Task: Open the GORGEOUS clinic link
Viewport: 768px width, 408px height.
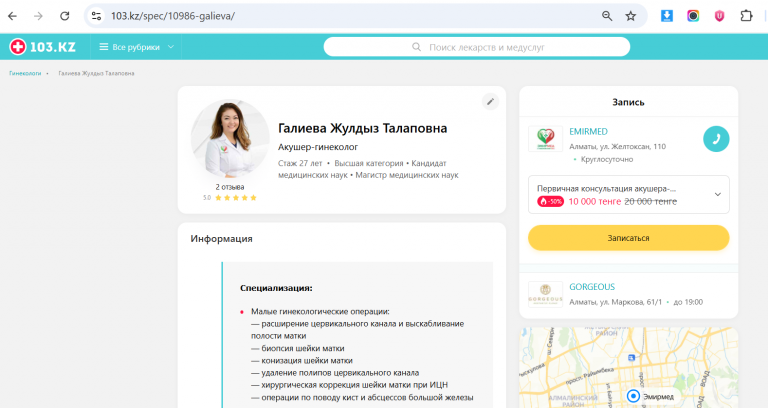Action: [592, 287]
